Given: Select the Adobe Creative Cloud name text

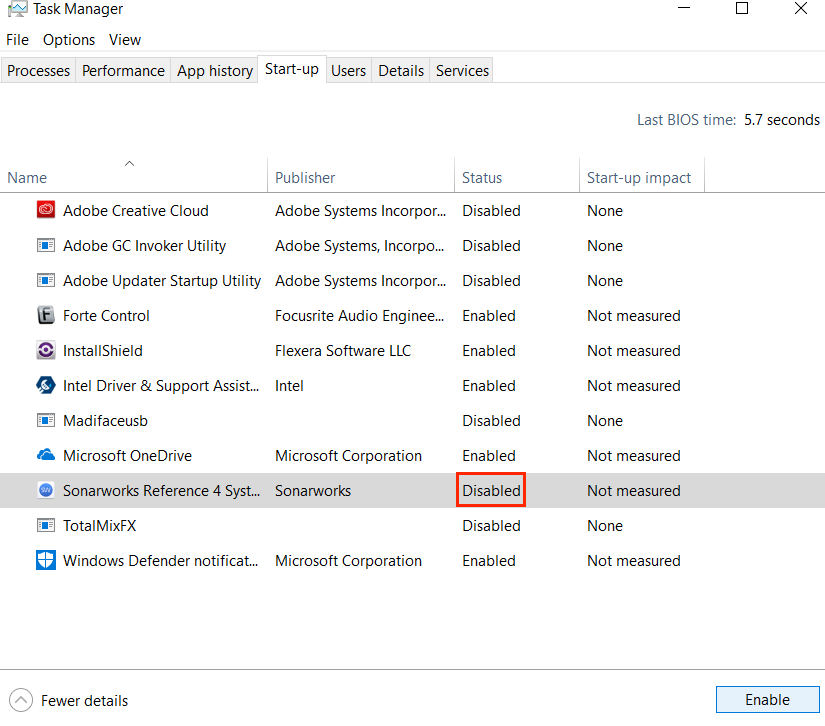Looking at the screenshot, I should tap(136, 210).
